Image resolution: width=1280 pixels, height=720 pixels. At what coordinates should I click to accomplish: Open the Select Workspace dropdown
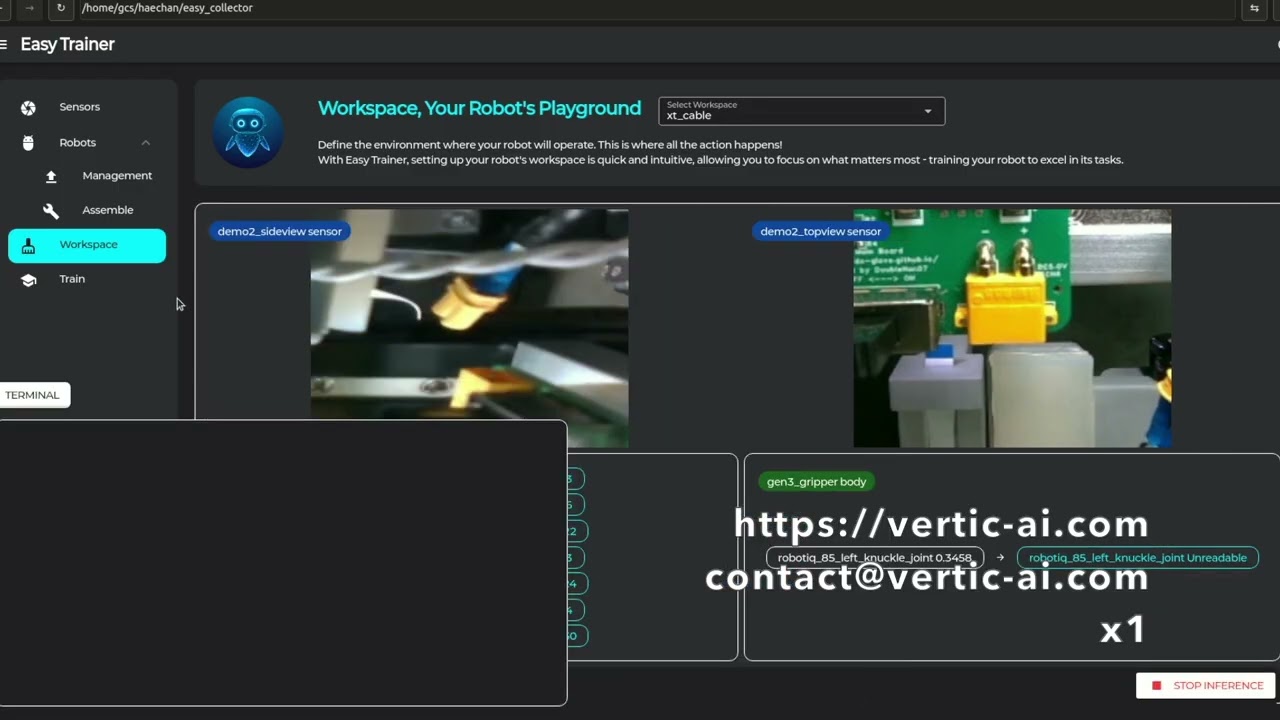(x=801, y=111)
